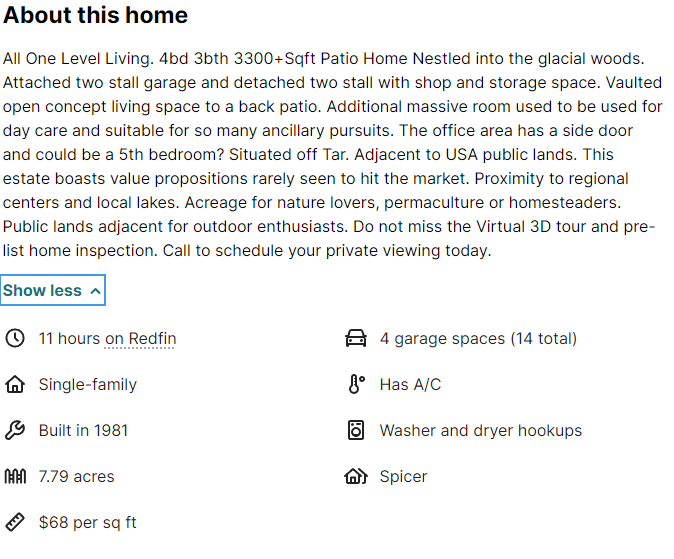
Task: Click the wrench icon beside Built in 1981
Action: pyautogui.click(x=15, y=430)
